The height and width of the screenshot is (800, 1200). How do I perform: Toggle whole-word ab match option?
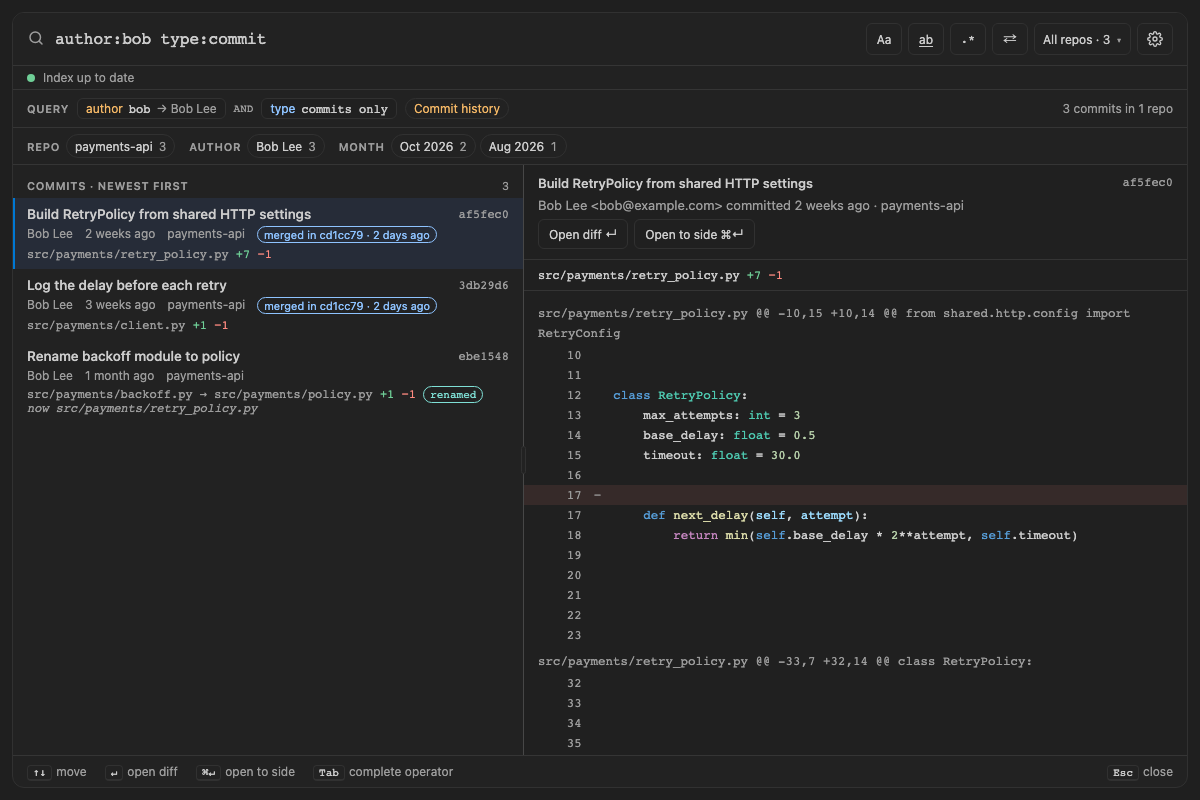(926, 39)
